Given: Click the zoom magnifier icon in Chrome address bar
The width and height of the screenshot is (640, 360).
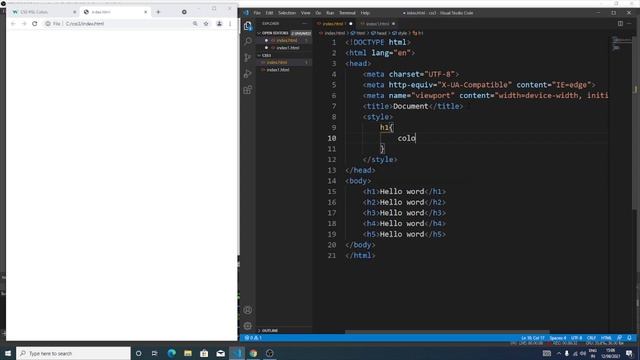Looking at the screenshot, I should pos(195,24).
